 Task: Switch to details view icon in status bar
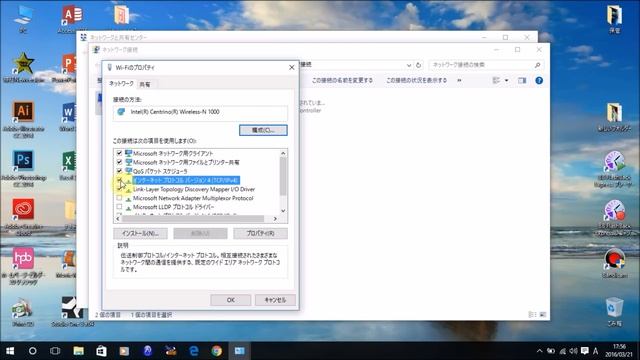pyautogui.click(x=532, y=315)
